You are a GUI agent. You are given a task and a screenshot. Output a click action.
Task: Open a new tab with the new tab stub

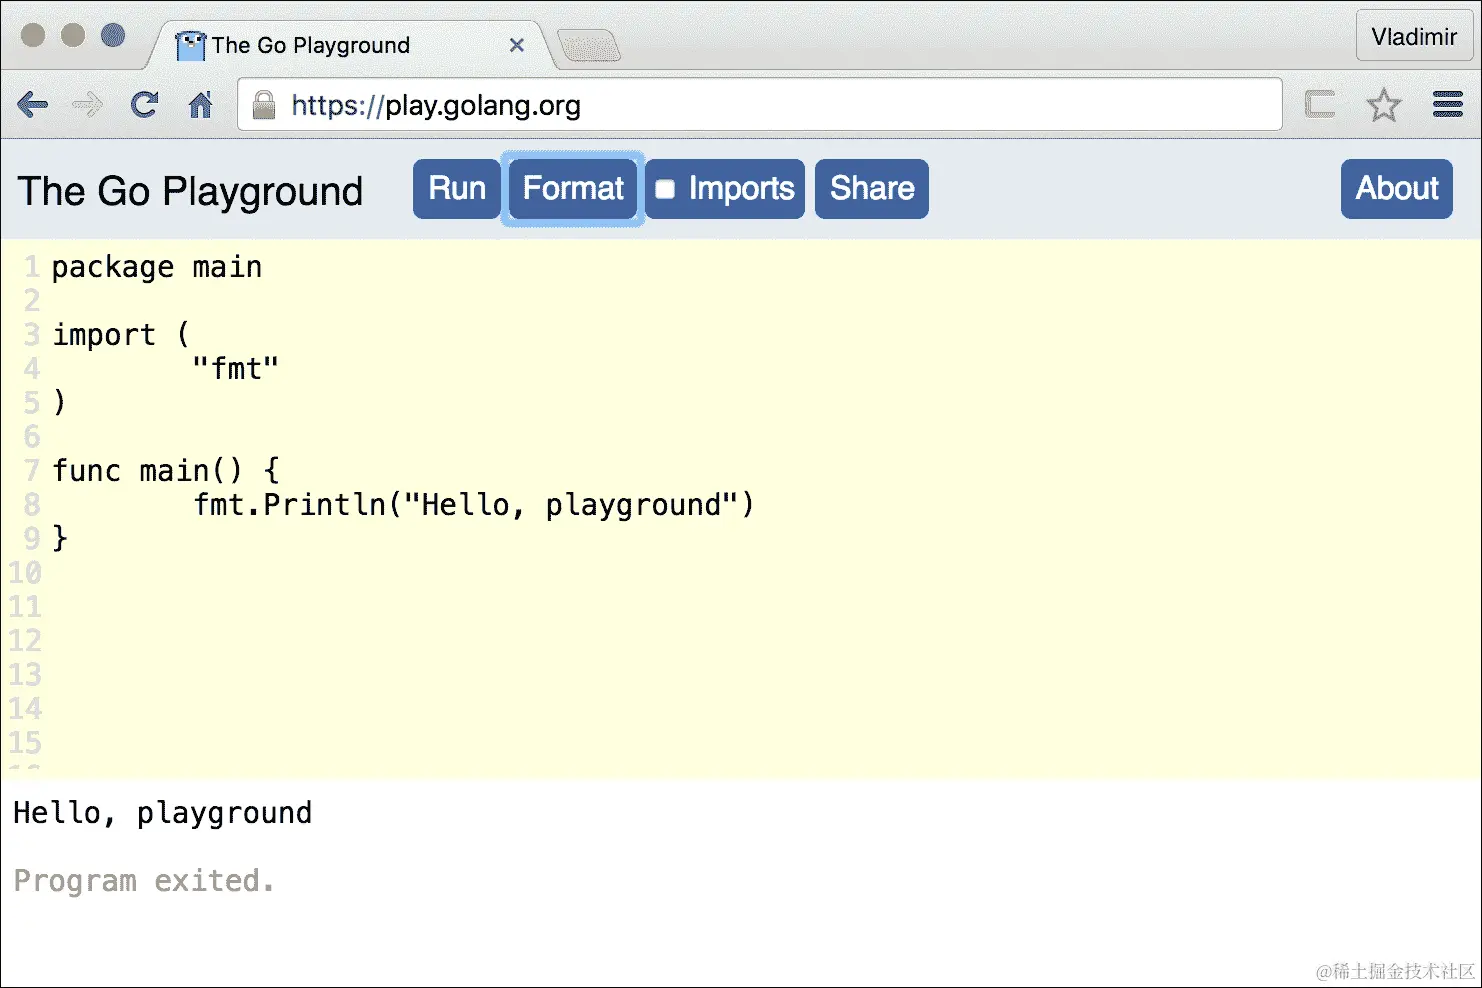click(589, 47)
